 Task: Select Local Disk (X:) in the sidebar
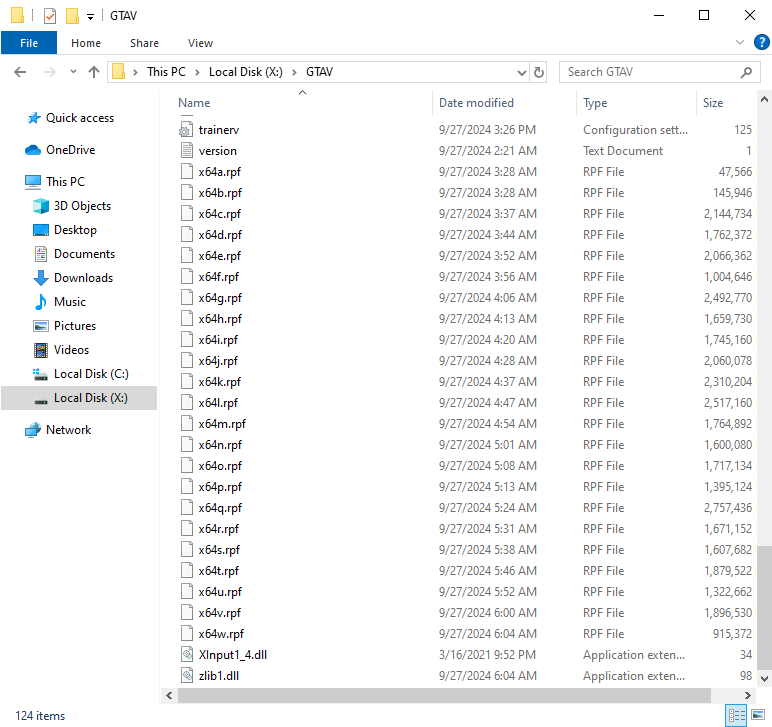coord(90,398)
